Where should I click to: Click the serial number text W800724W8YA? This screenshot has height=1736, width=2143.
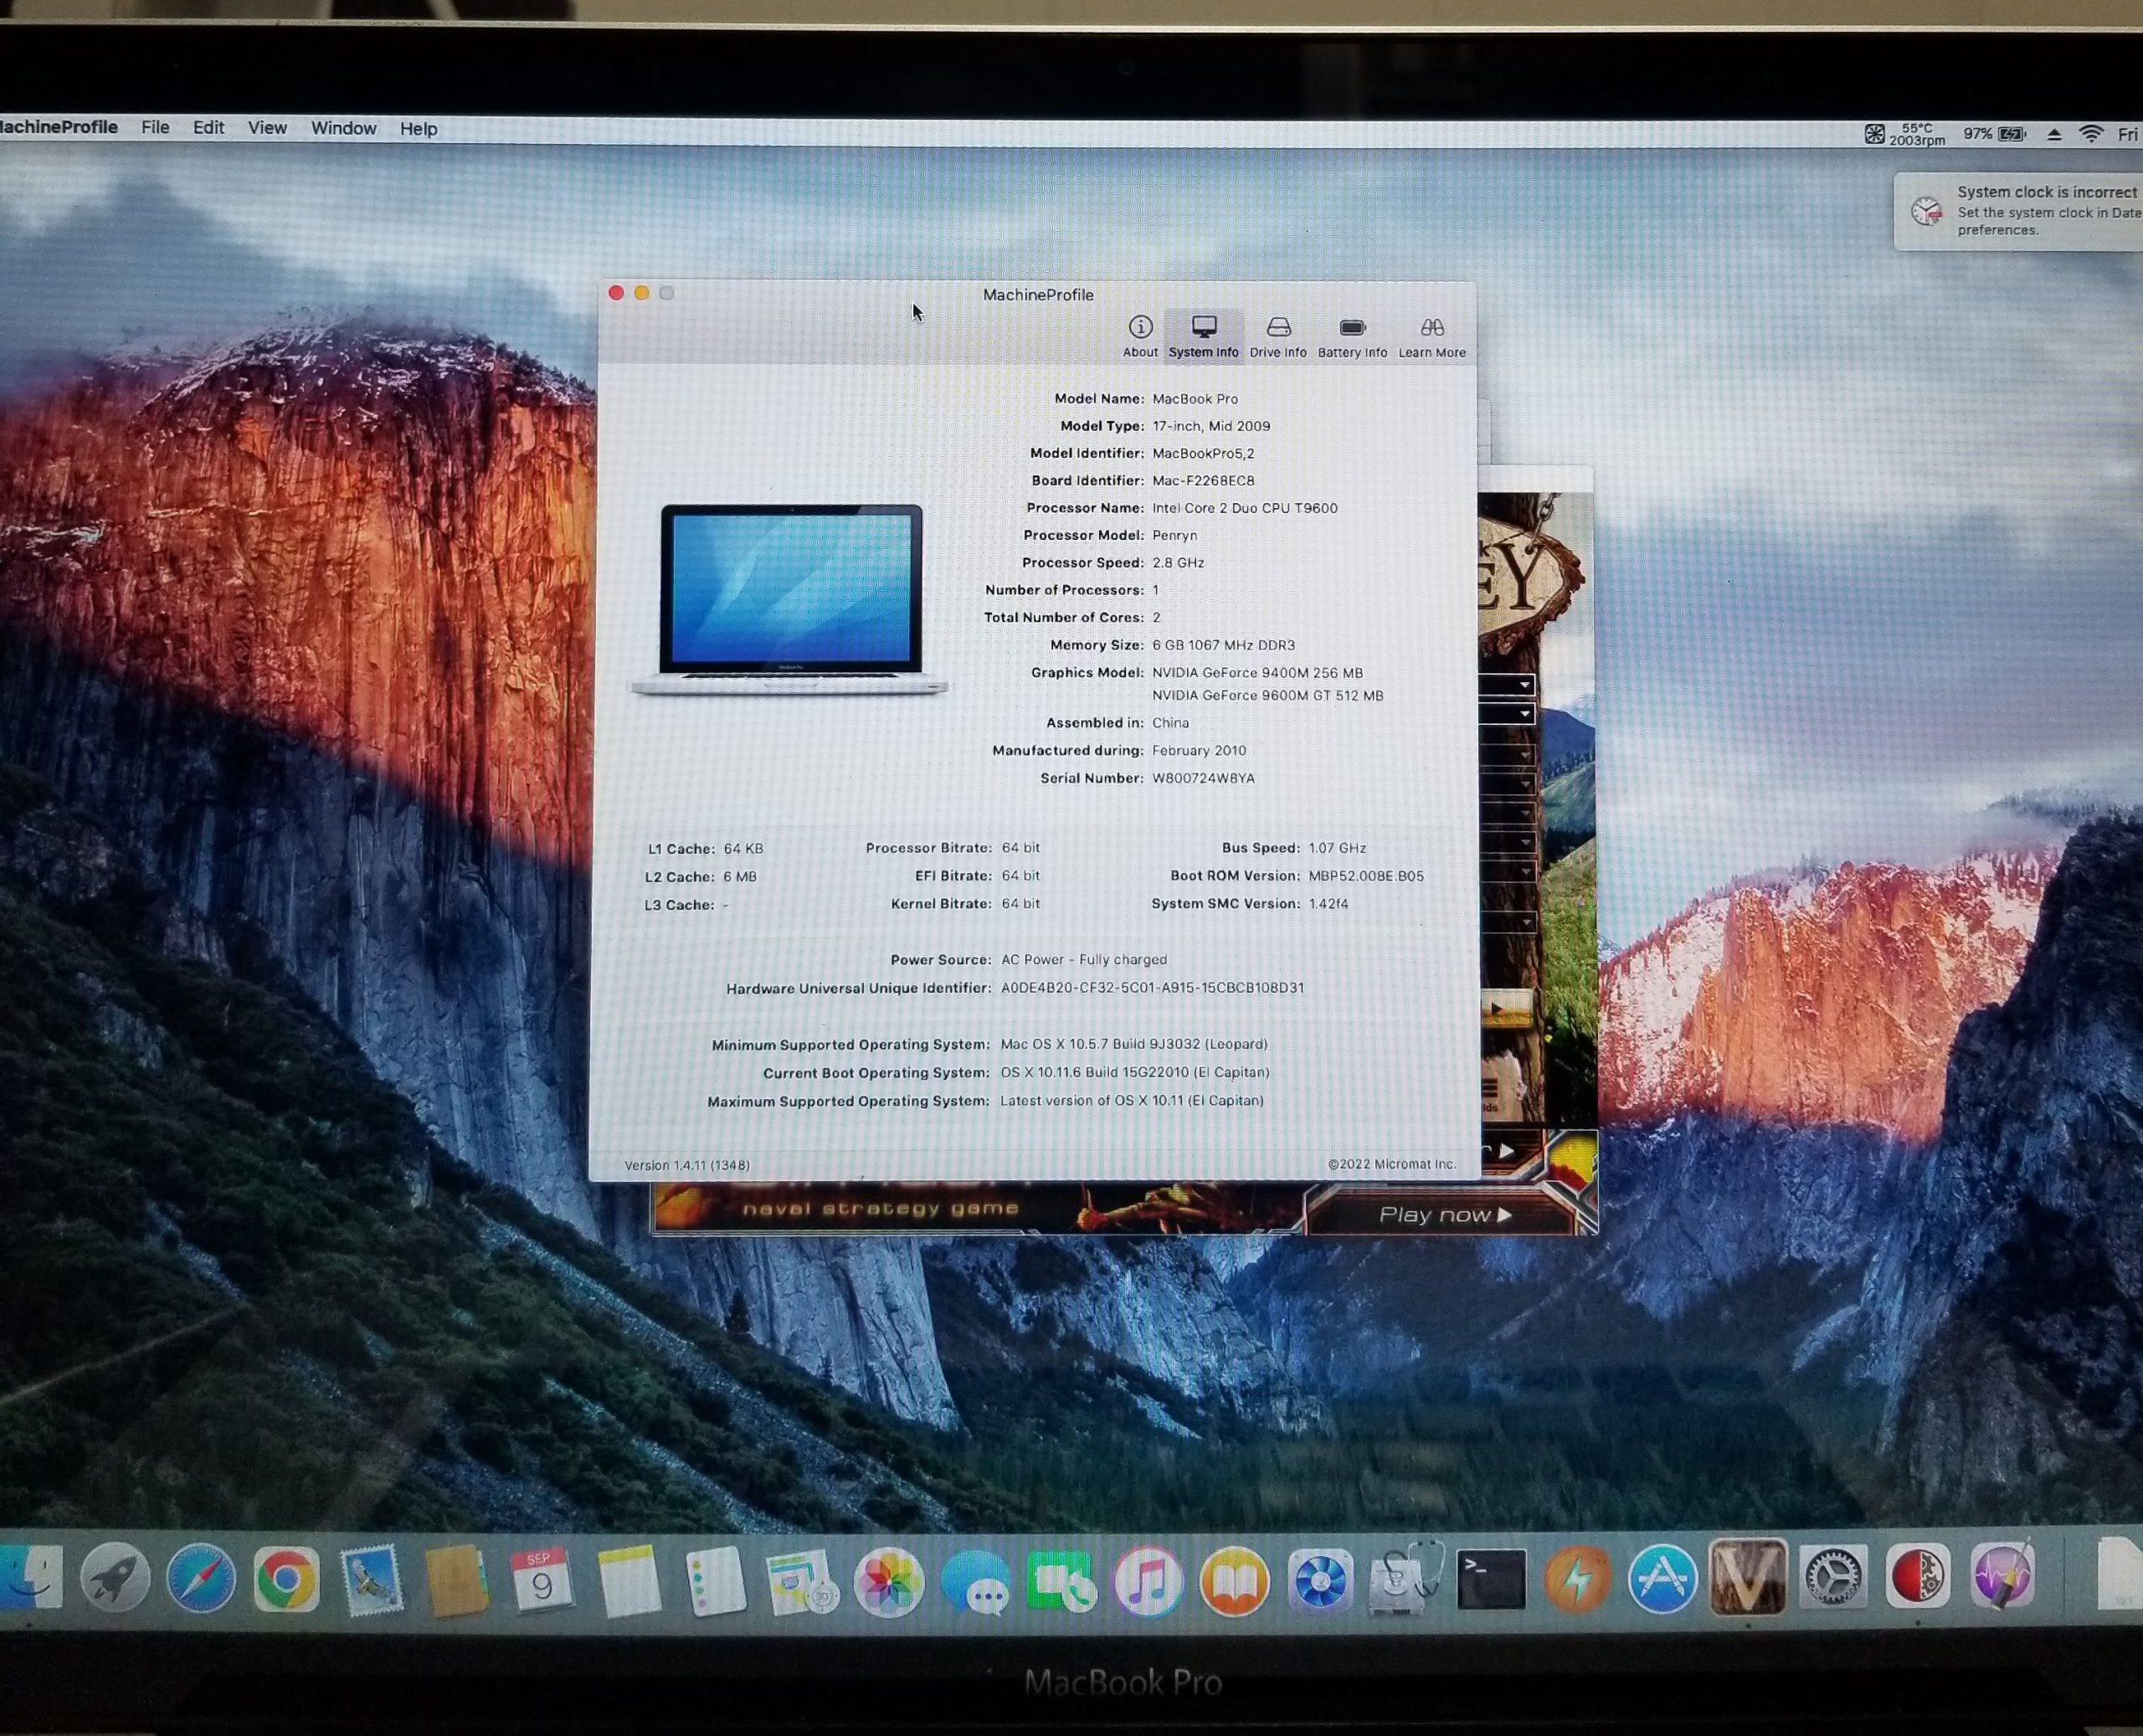tap(1203, 778)
